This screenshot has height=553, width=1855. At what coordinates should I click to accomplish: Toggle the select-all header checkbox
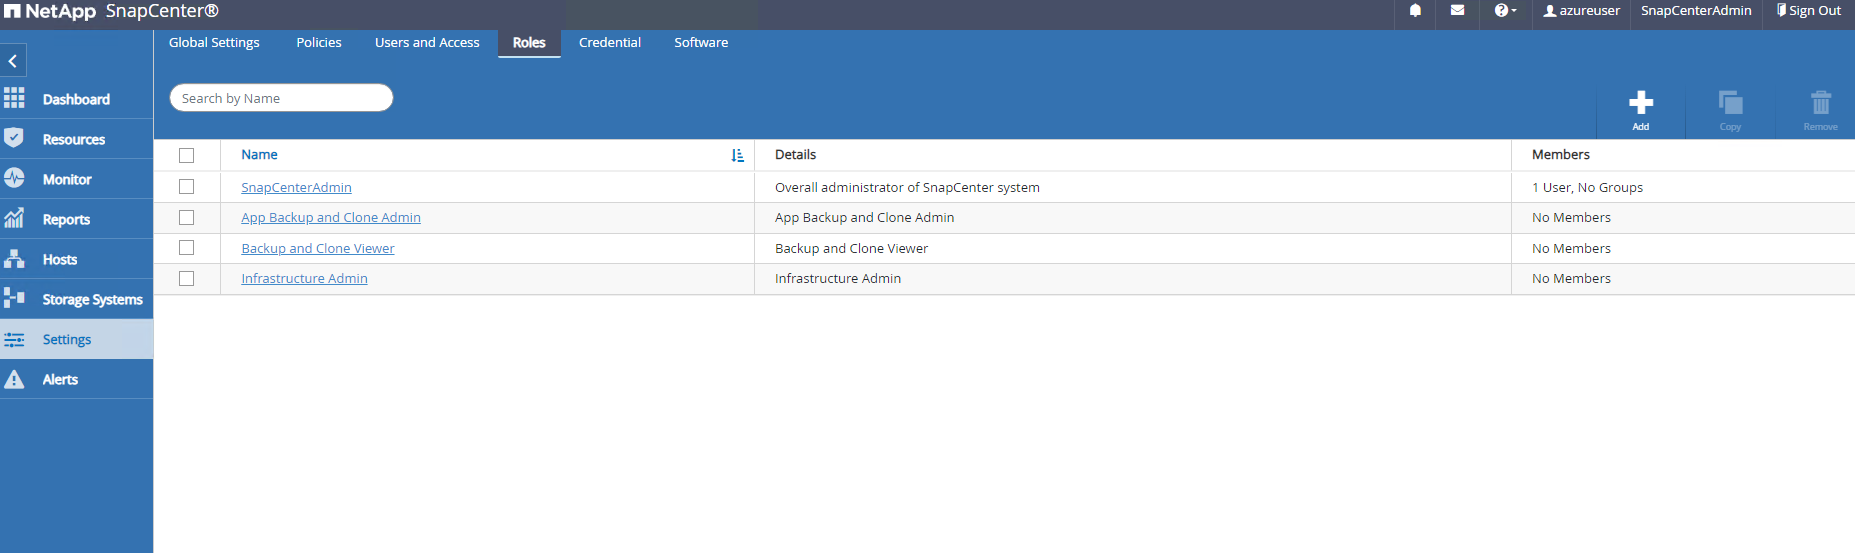point(186,155)
